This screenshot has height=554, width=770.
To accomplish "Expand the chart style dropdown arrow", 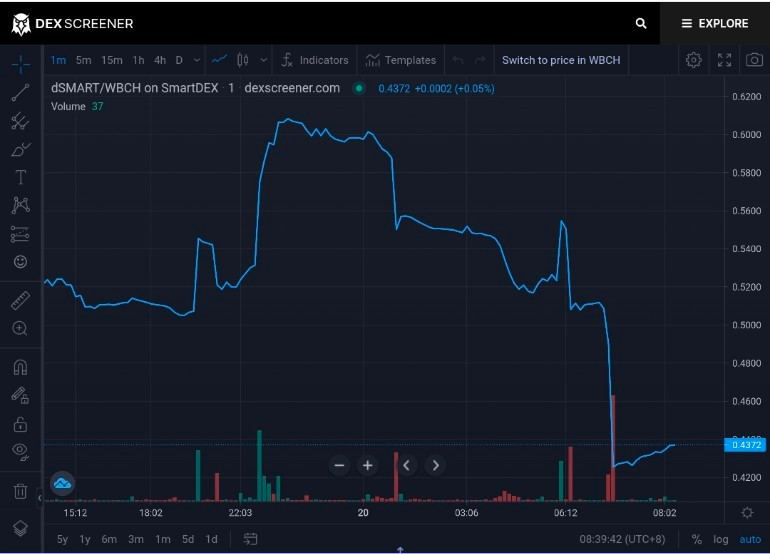I will point(264,60).
